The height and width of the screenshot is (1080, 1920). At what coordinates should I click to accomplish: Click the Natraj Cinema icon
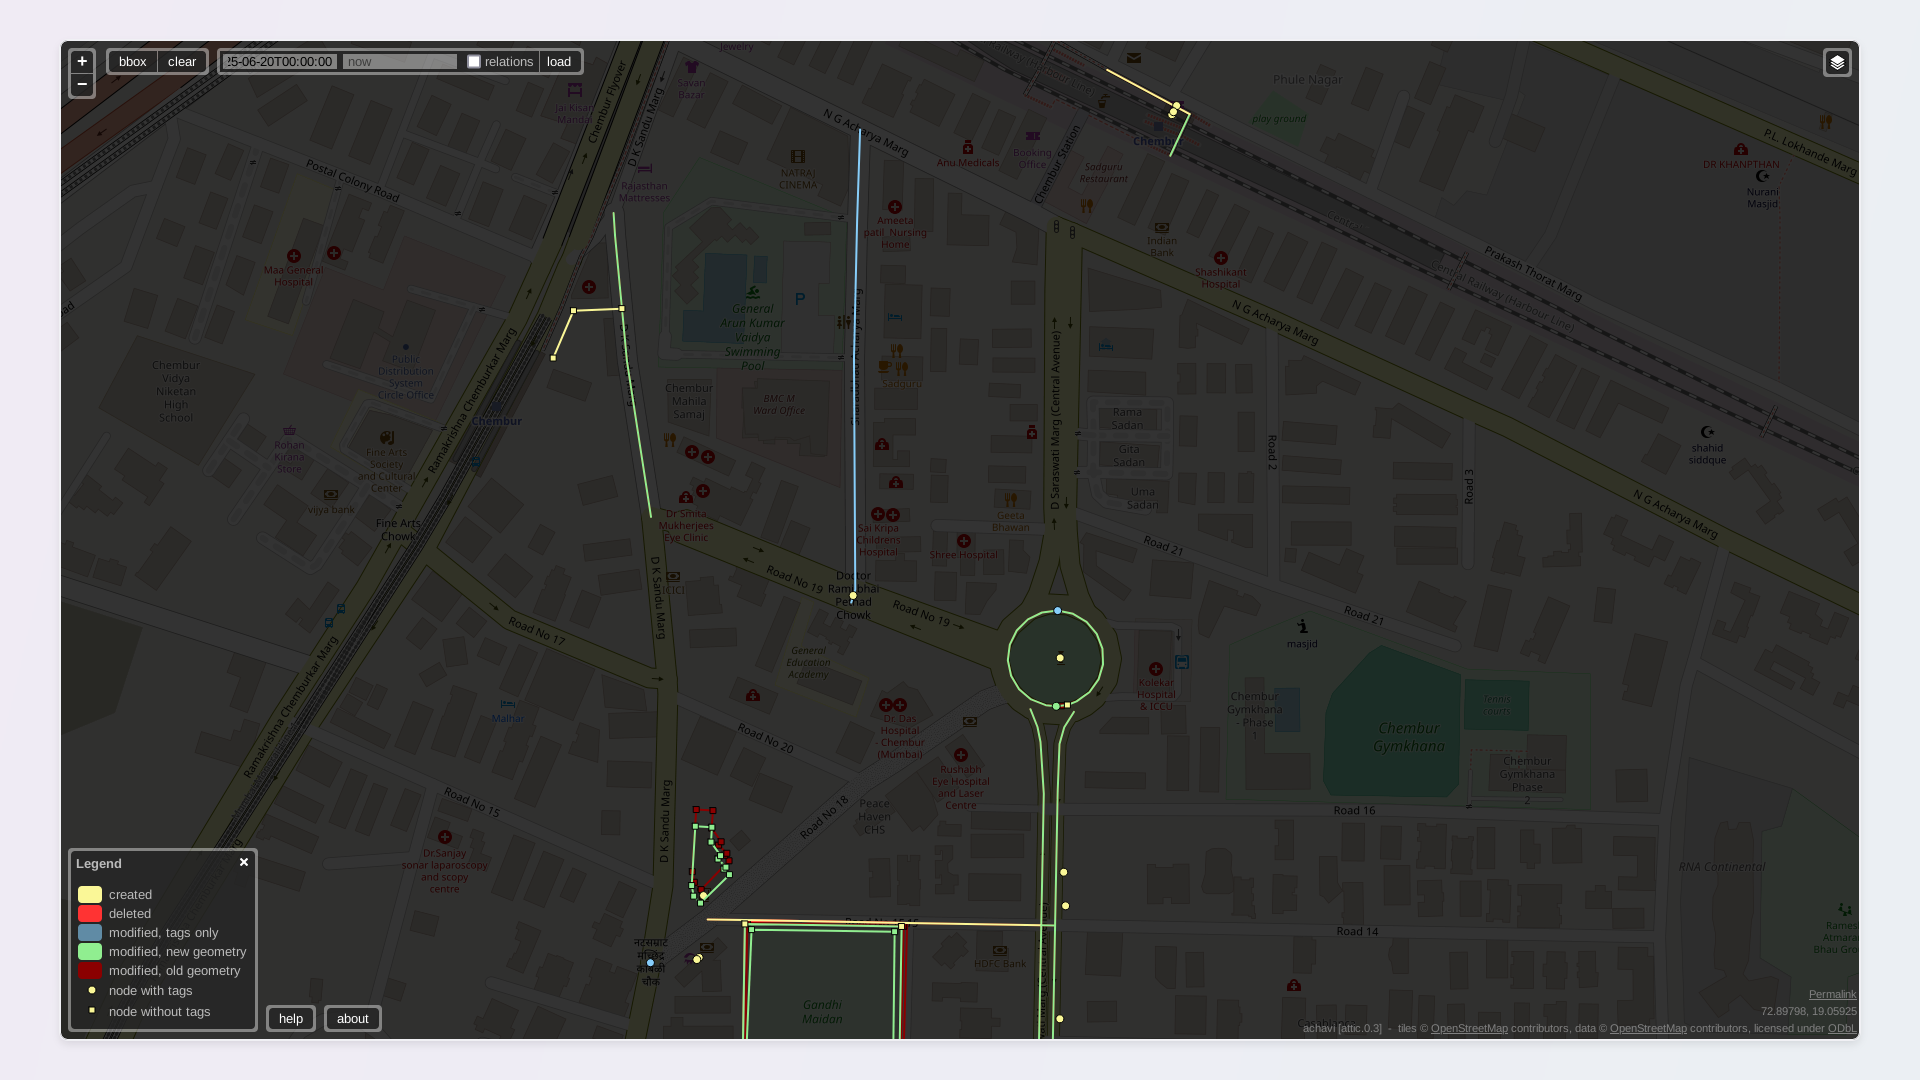pos(797,157)
